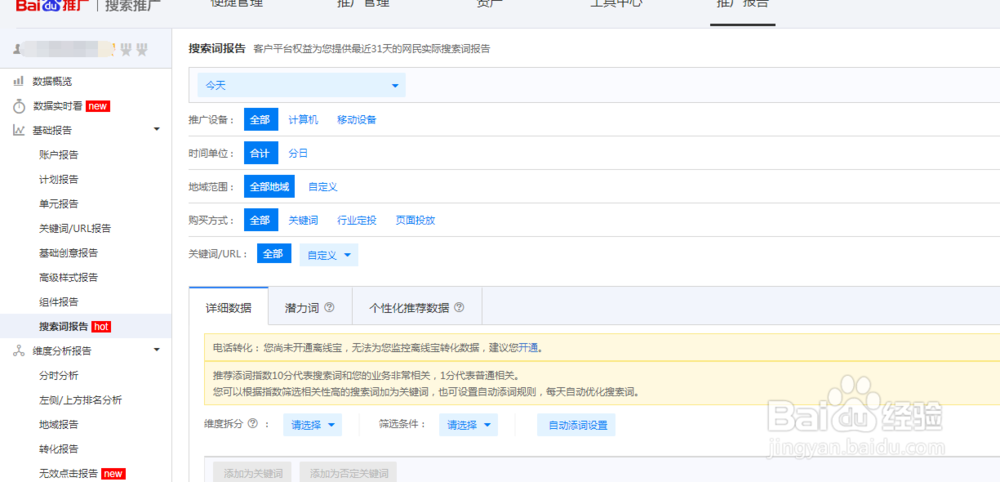The image size is (1000, 482).
Task: Click 添加为否定关键词 button
Action: (x=348, y=473)
